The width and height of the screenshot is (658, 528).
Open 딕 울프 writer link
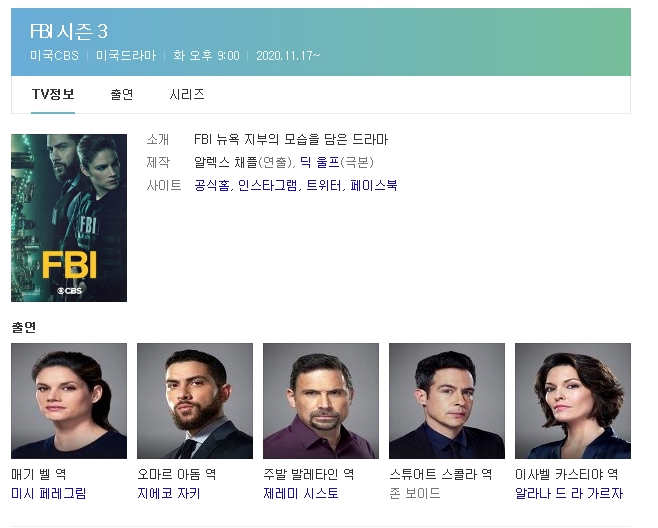click(320, 162)
